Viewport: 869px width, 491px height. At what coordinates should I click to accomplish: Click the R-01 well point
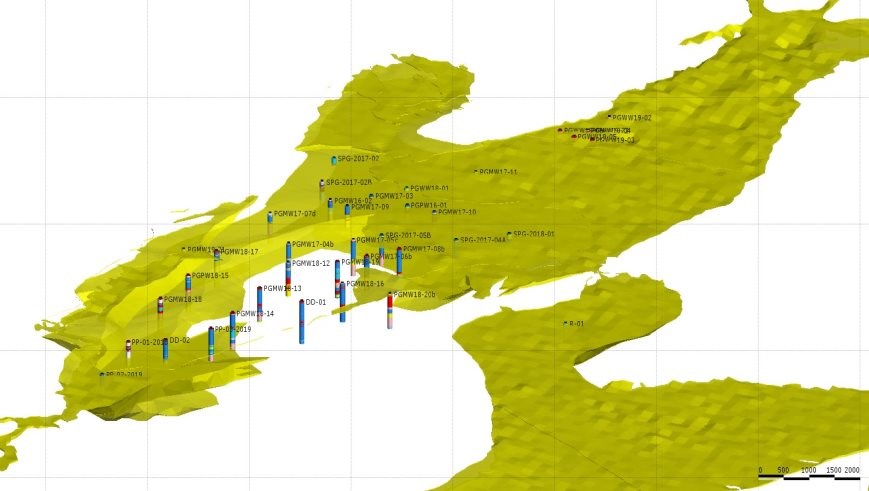(565, 323)
